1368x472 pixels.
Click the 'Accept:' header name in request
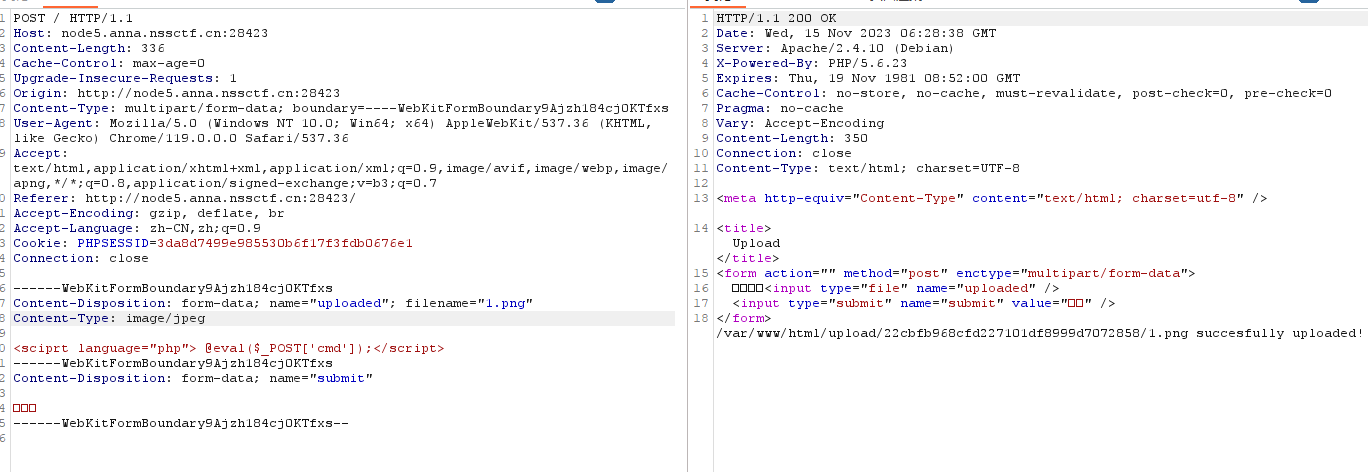pos(41,153)
